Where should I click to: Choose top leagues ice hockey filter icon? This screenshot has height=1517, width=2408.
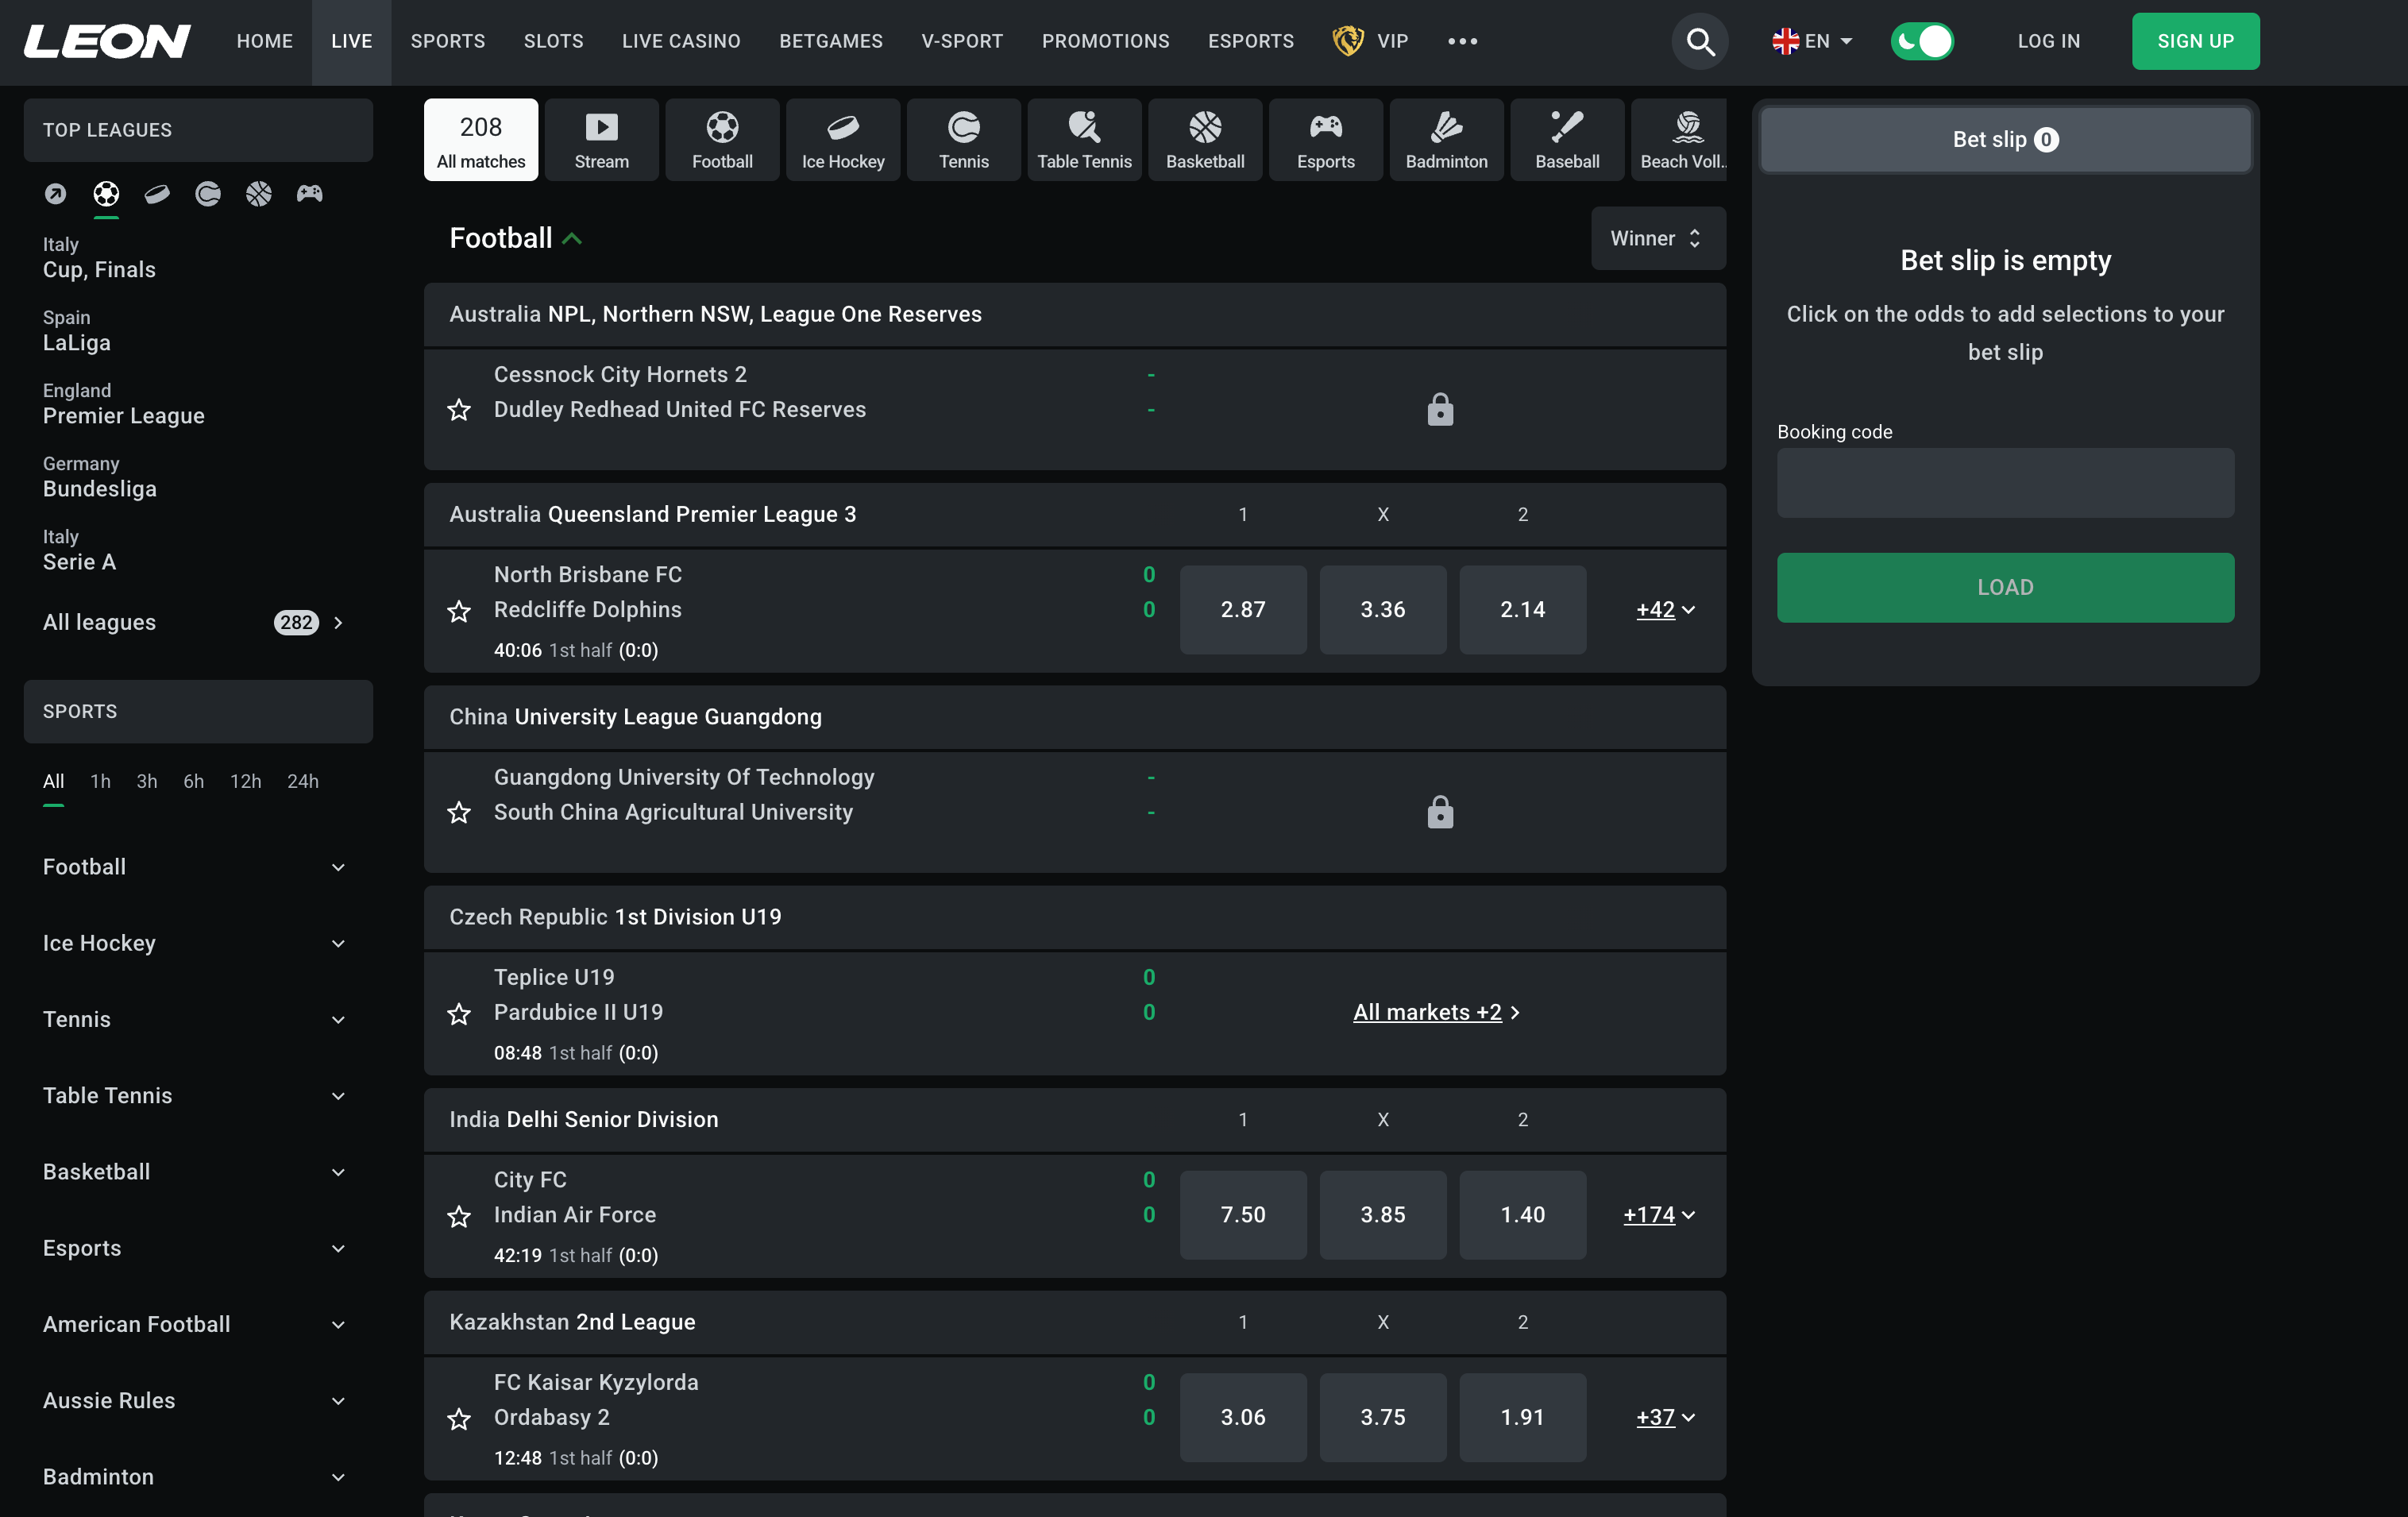point(157,193)
